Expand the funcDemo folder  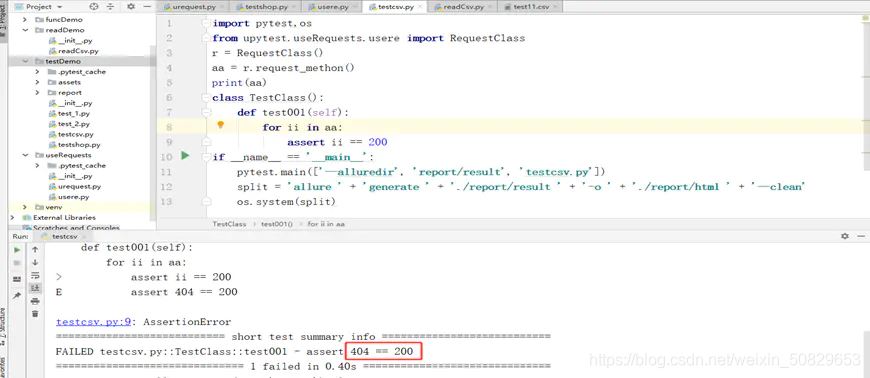25,19
